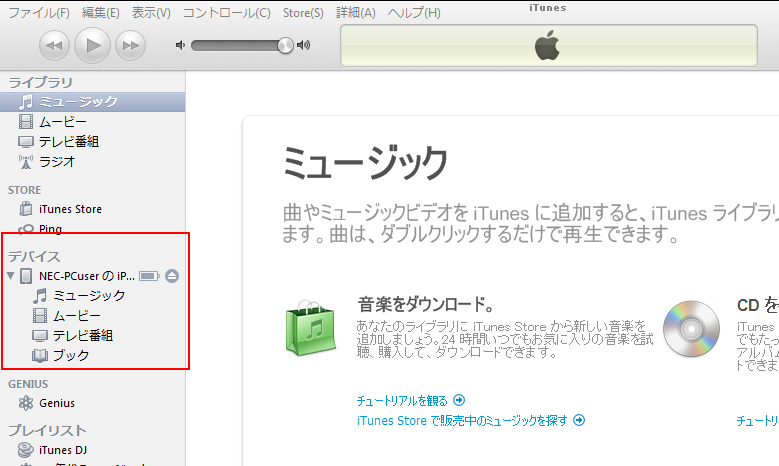Click the fast-forward (next track) button
The width and height of the screenshot is (779, 466).
pos(131,46)
